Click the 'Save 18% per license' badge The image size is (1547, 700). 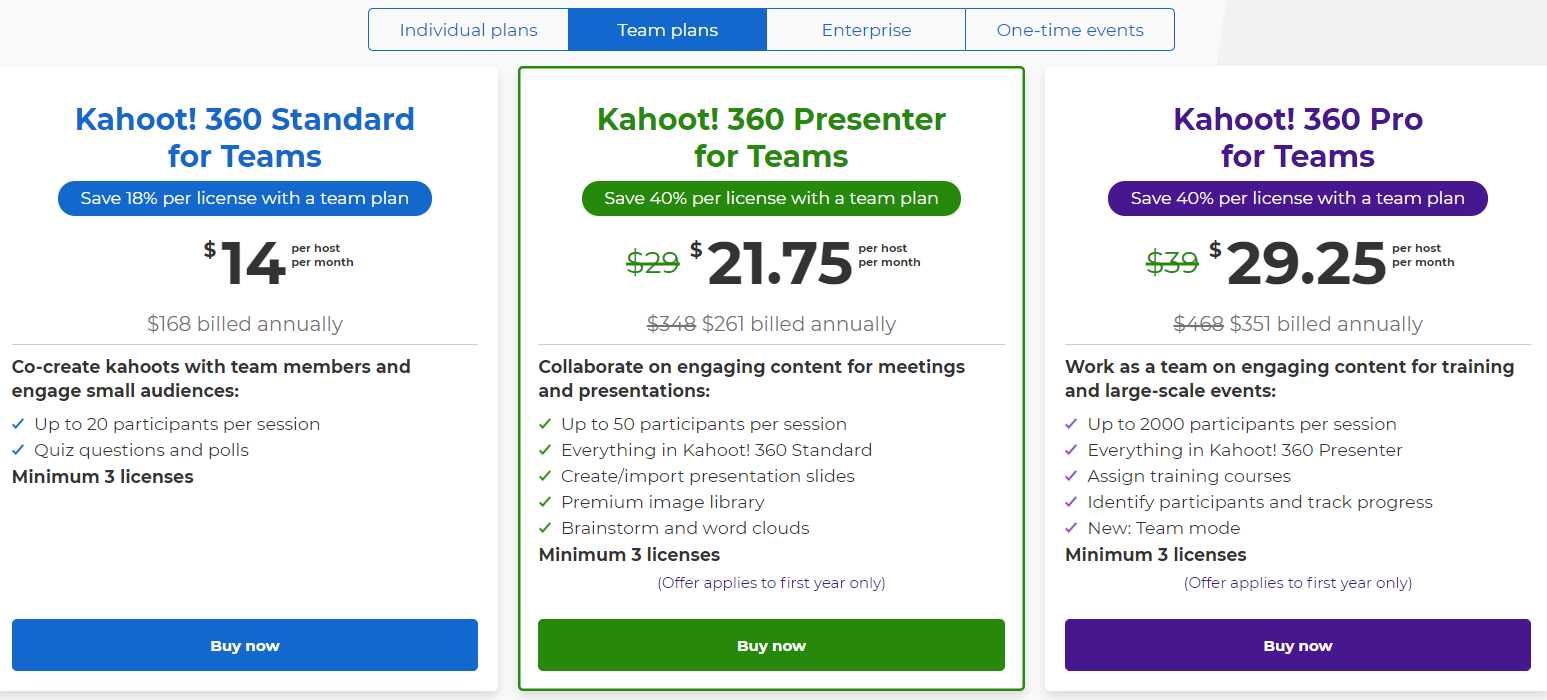point(244,198)
